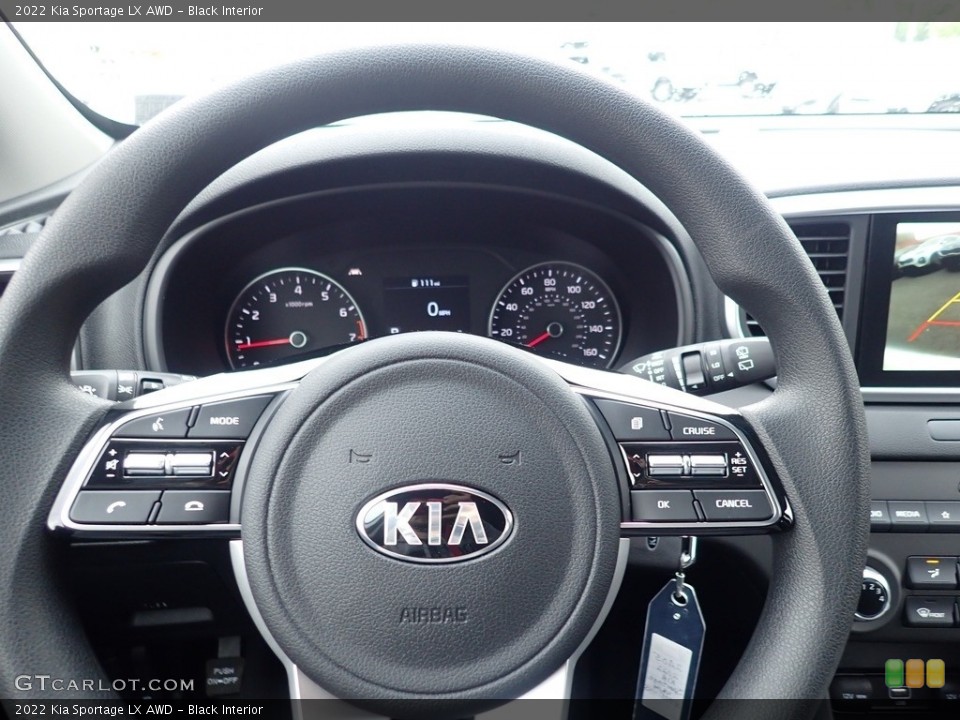The height and width of the screenshot is (720, 960).
Task: Push the RES+/SET- cruise rocker switch
Action: point(709,465)
